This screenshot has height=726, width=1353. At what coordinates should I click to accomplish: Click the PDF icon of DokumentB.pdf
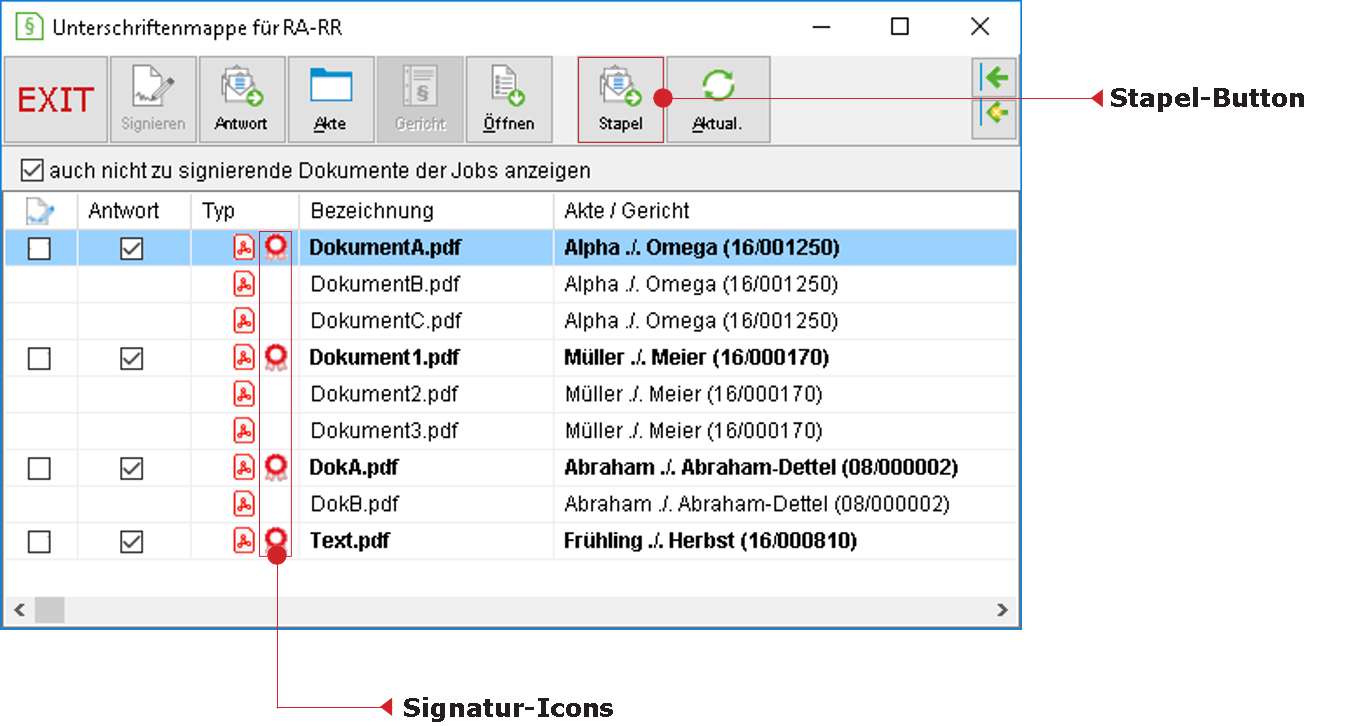[x=244, y=284]
